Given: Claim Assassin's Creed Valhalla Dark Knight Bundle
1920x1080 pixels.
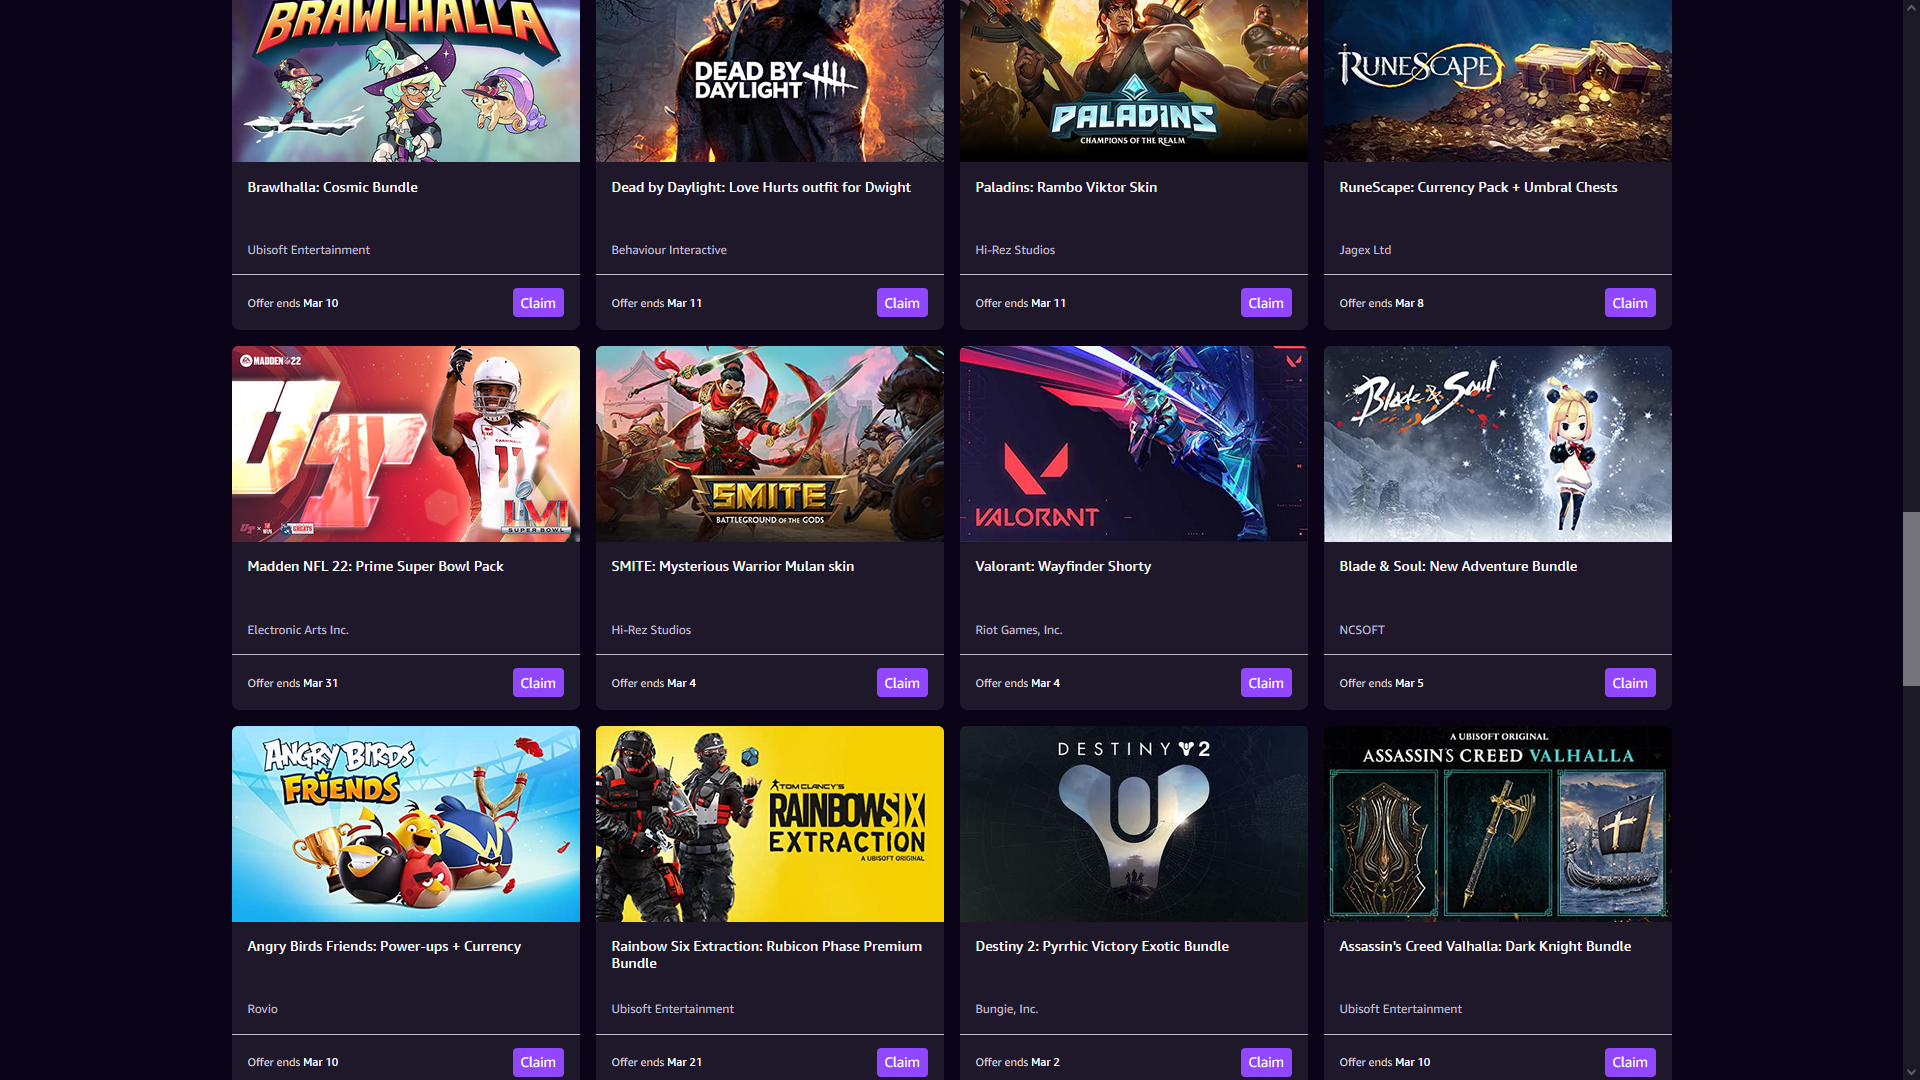Looking at the screenshot, I should click(x=1630, y=1062).
